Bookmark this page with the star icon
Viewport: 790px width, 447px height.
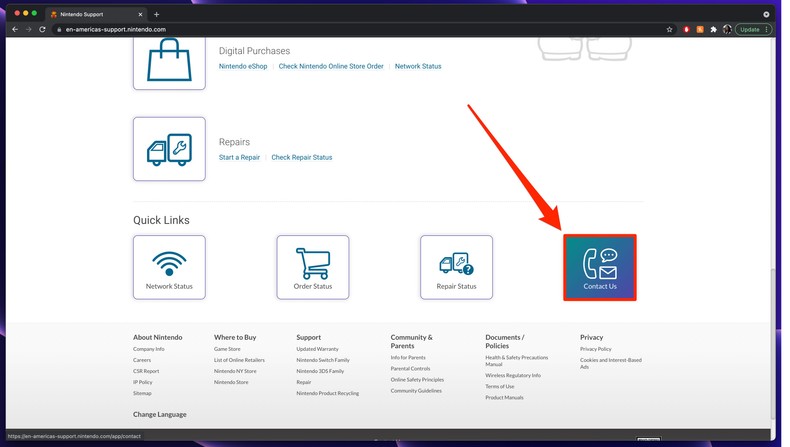[x=669, y=29]
